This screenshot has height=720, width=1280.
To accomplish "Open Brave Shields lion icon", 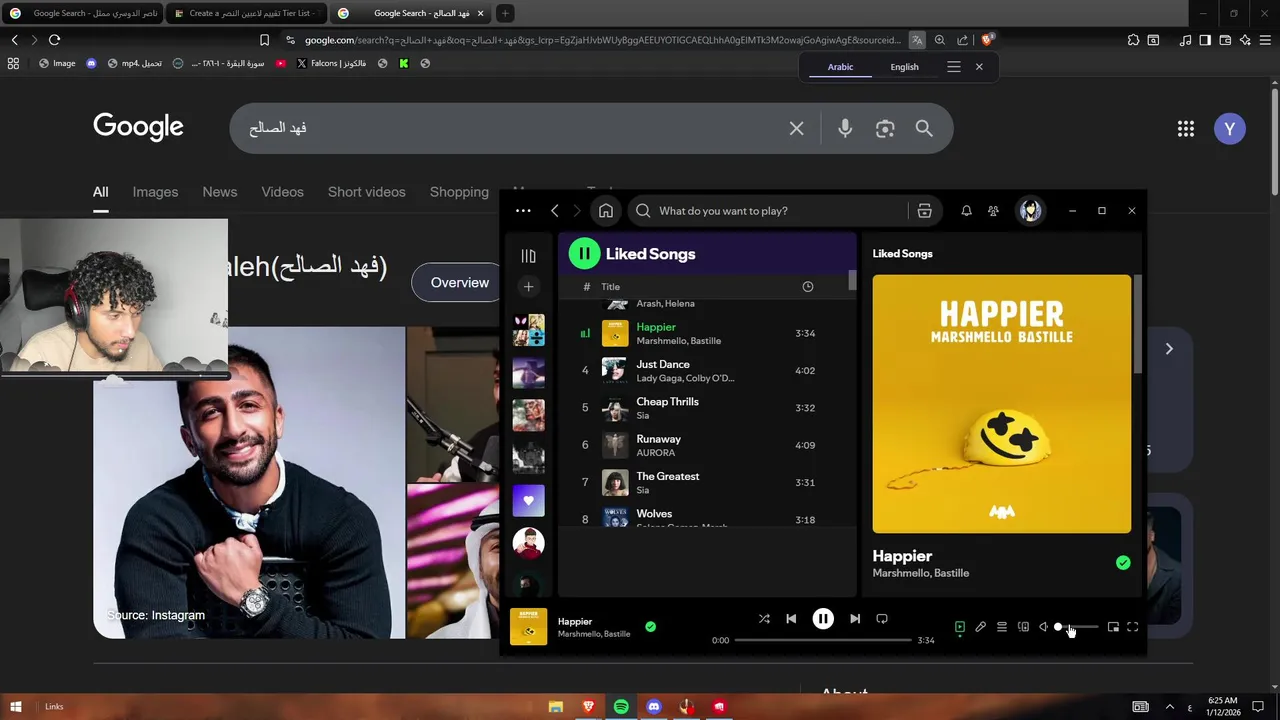I will (x=987, y=40).
